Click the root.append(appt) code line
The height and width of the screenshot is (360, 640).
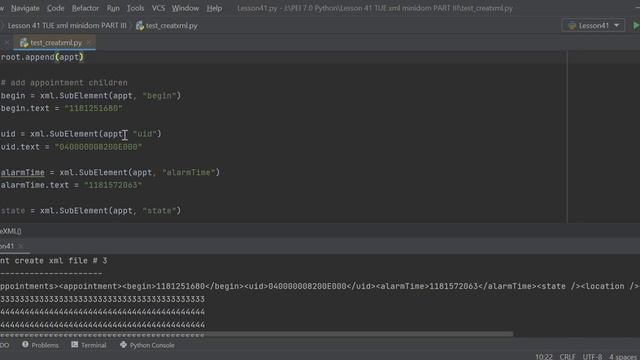pyautogui.click(x=42, y=57)
